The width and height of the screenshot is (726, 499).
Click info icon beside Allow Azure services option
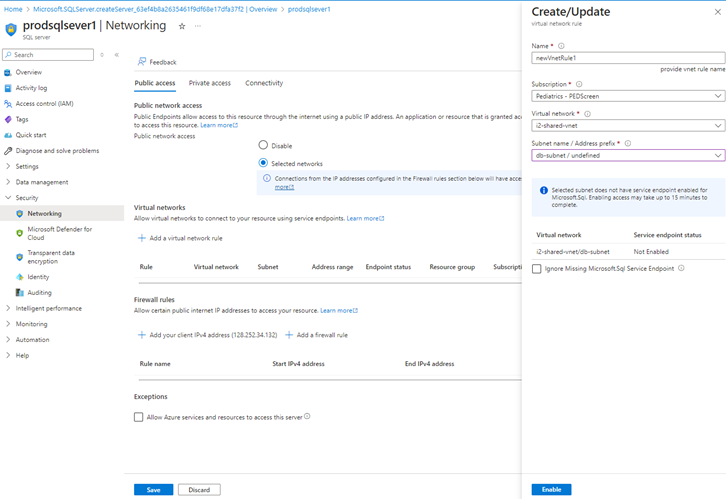point(307,416)
